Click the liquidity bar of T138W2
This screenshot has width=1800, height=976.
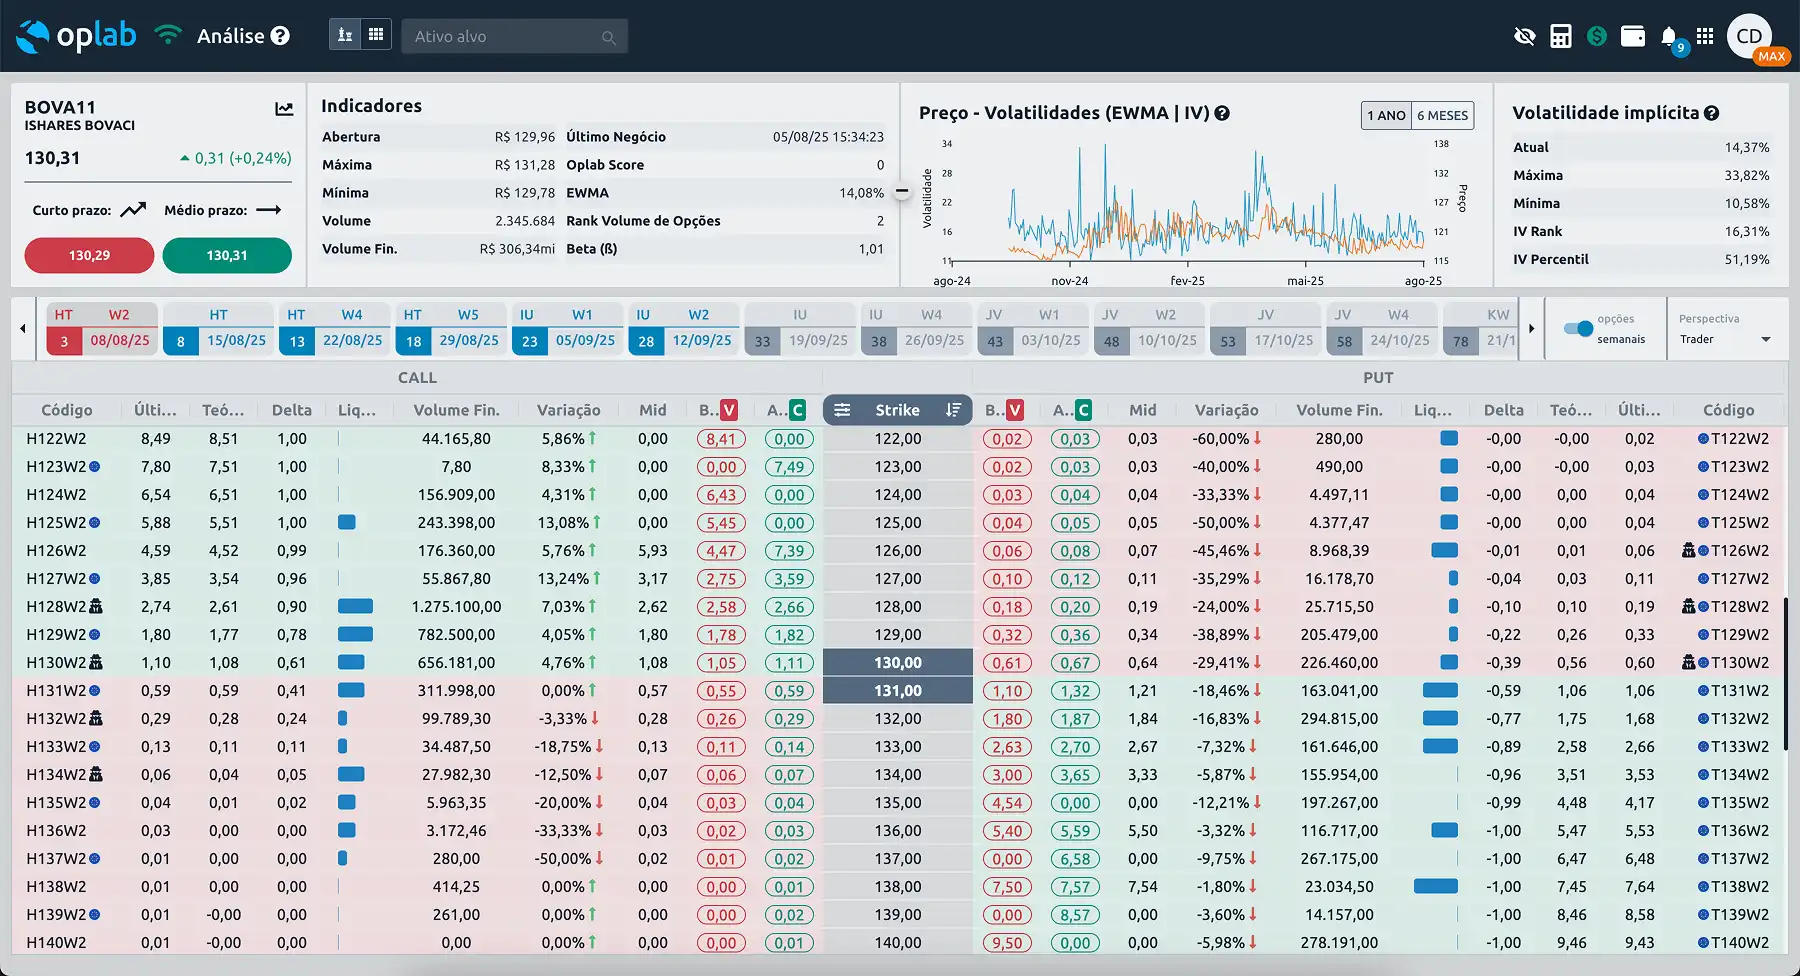tap(1436, 886)
